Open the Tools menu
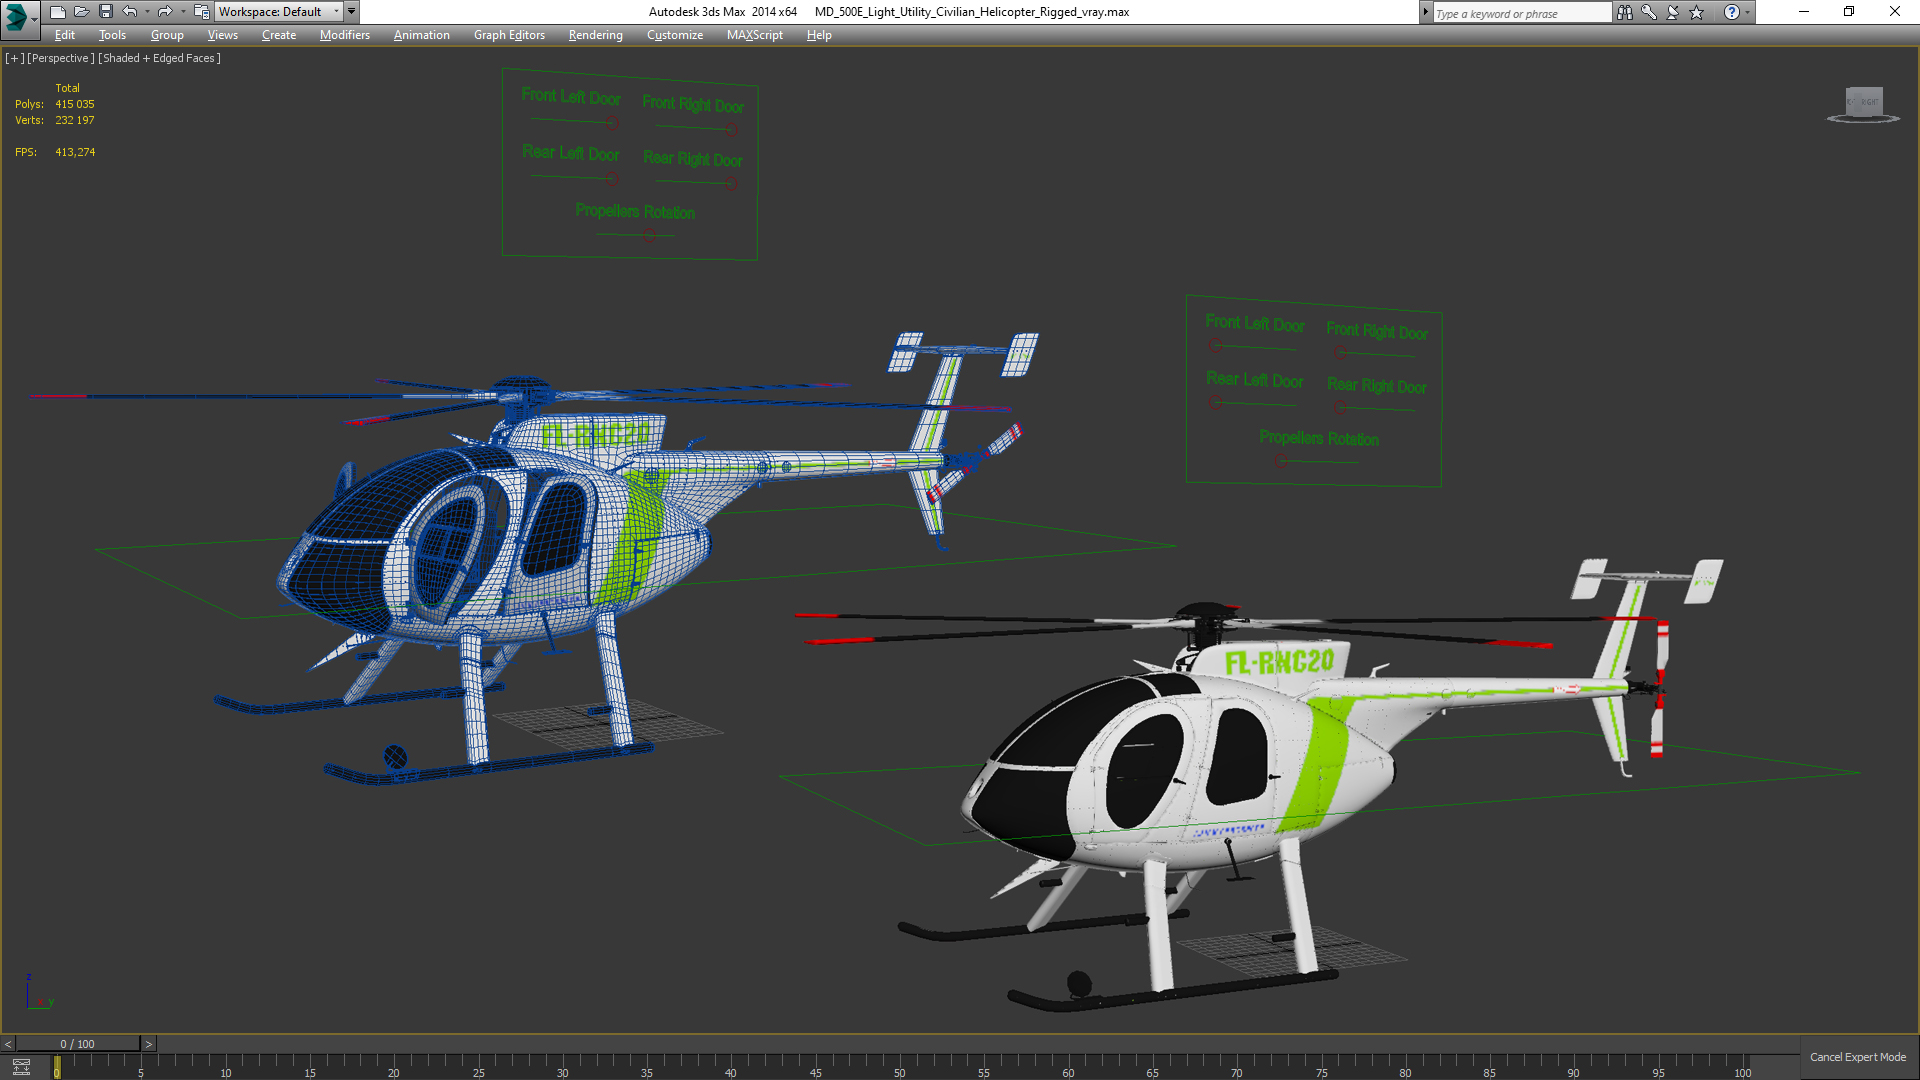 point(112,35)
